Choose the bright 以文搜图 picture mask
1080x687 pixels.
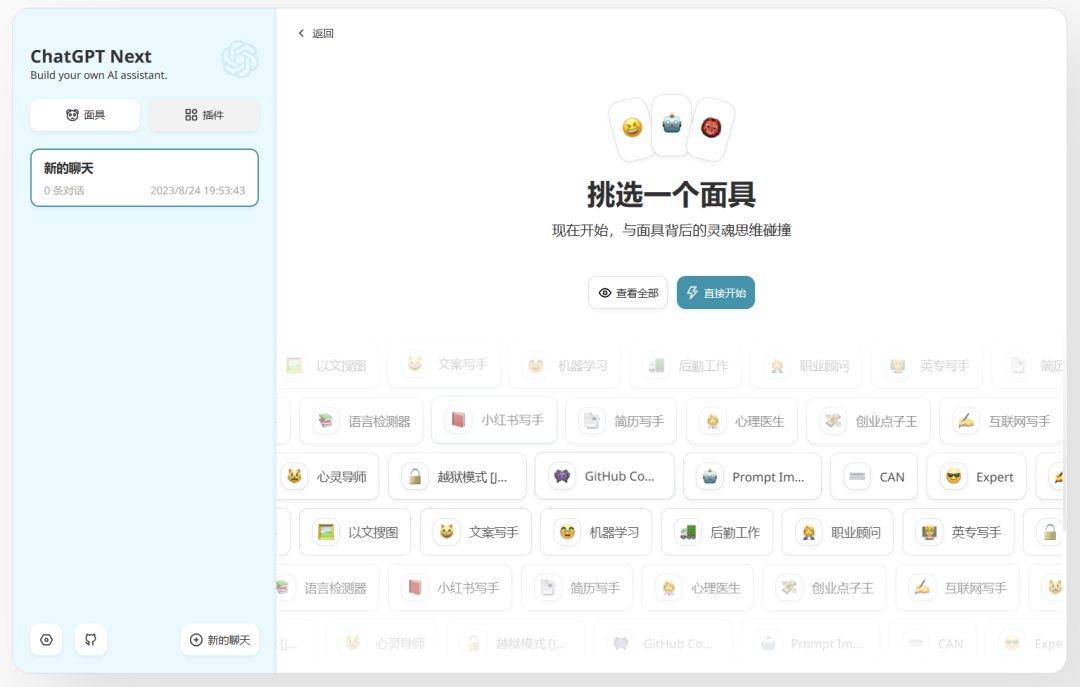(355, 532)
